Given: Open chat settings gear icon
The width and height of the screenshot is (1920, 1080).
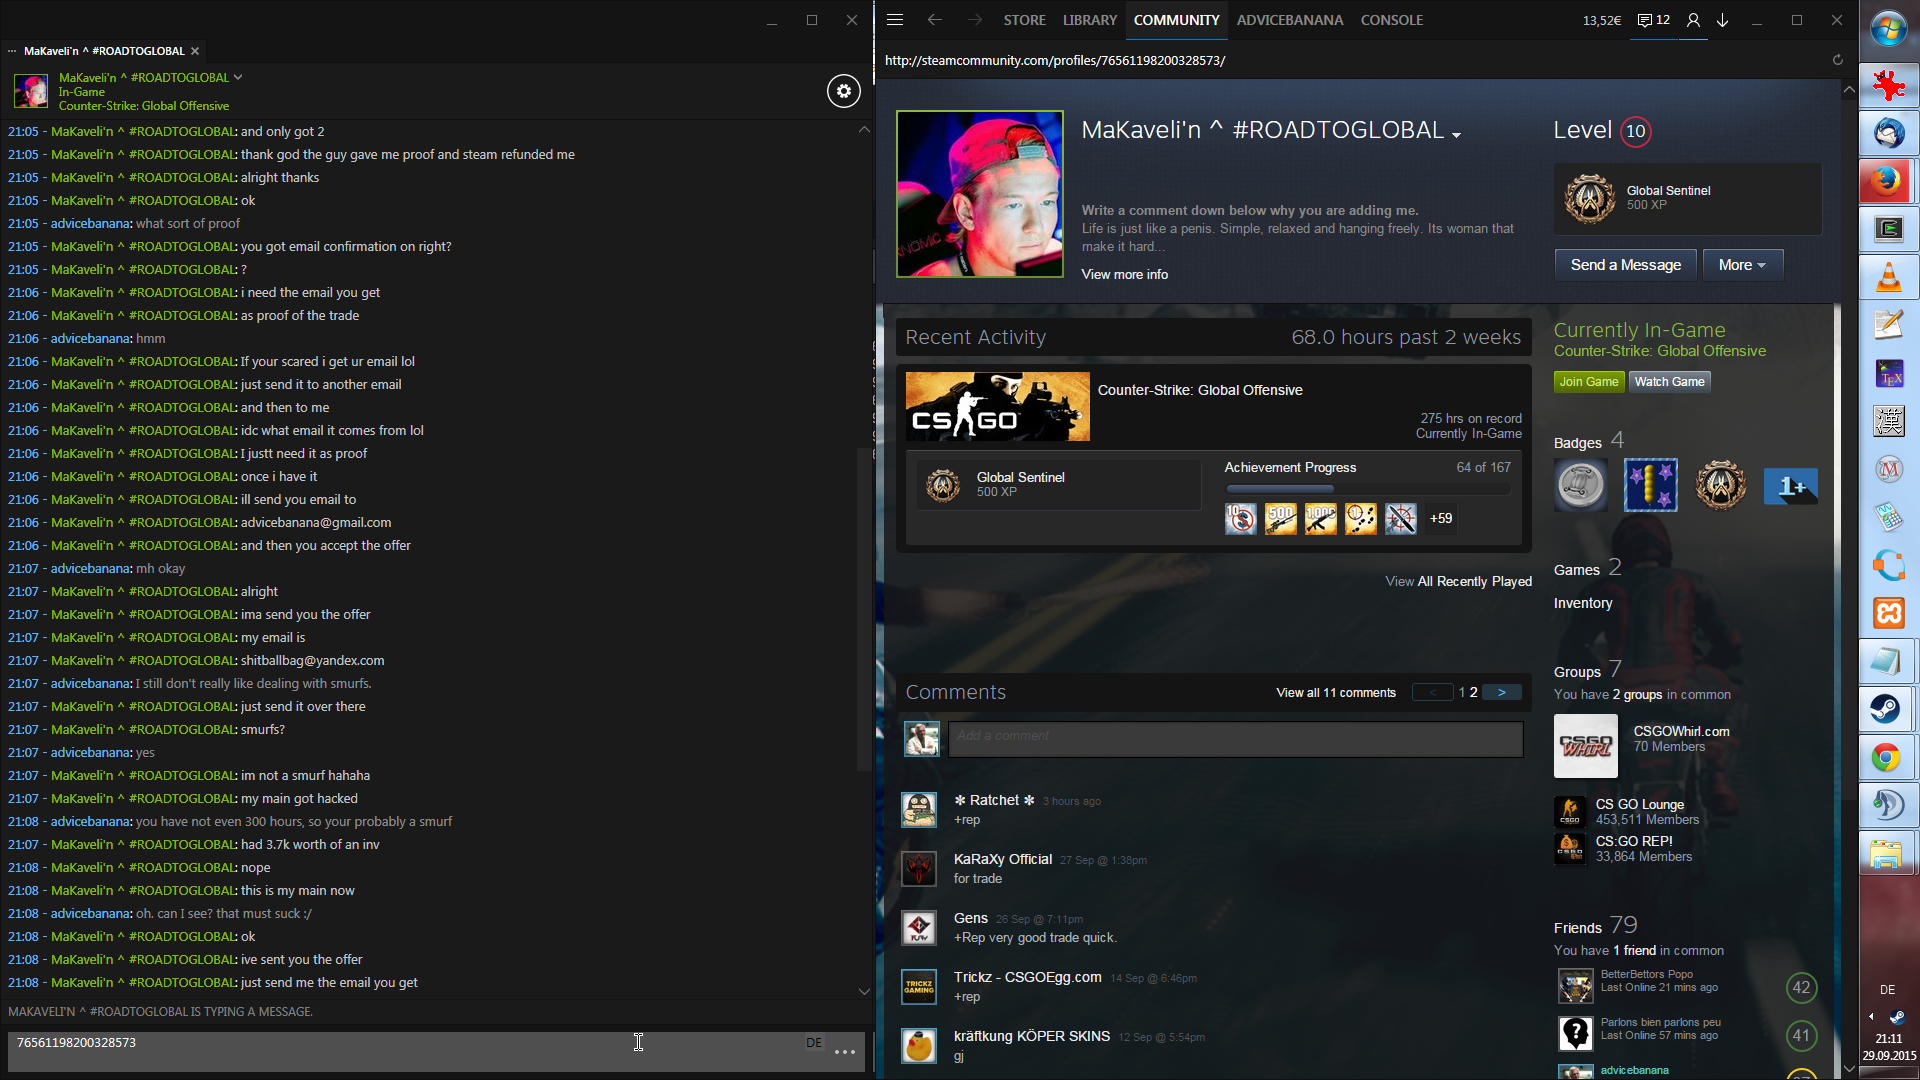Looking at the screenshot, I should click(843, 91).
